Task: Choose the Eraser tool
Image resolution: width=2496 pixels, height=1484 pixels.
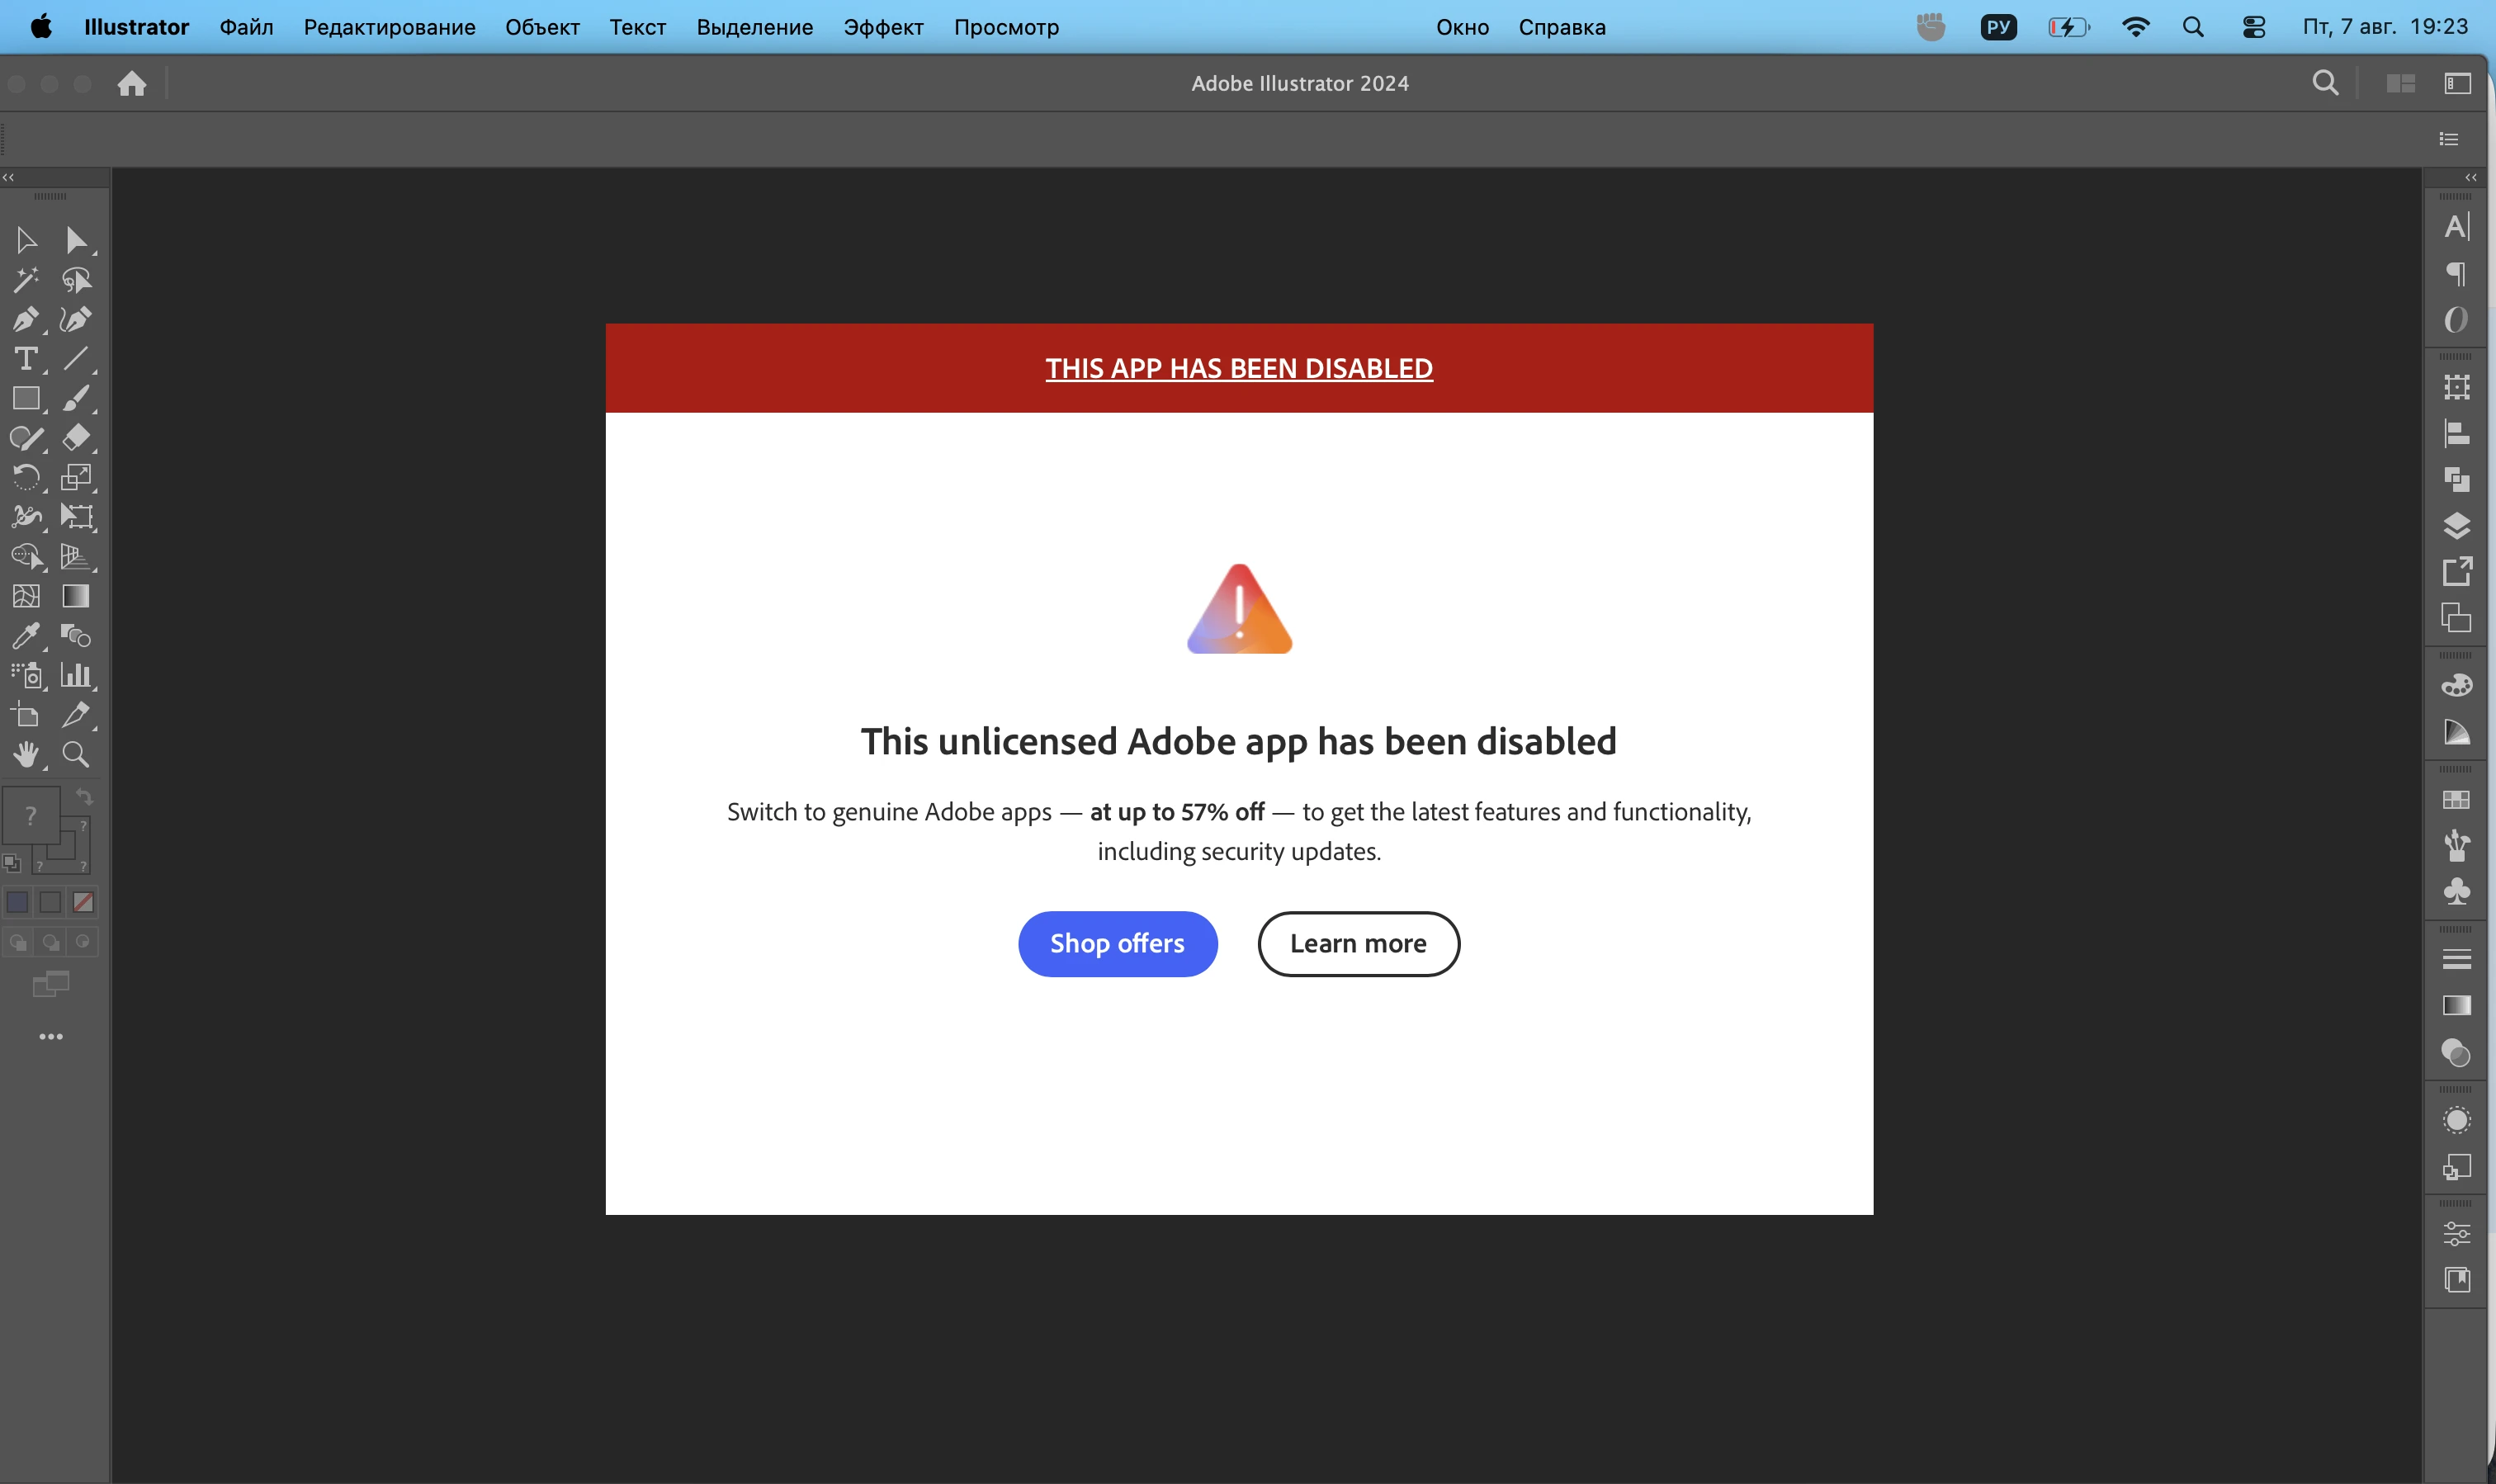Action: point(76,438)
